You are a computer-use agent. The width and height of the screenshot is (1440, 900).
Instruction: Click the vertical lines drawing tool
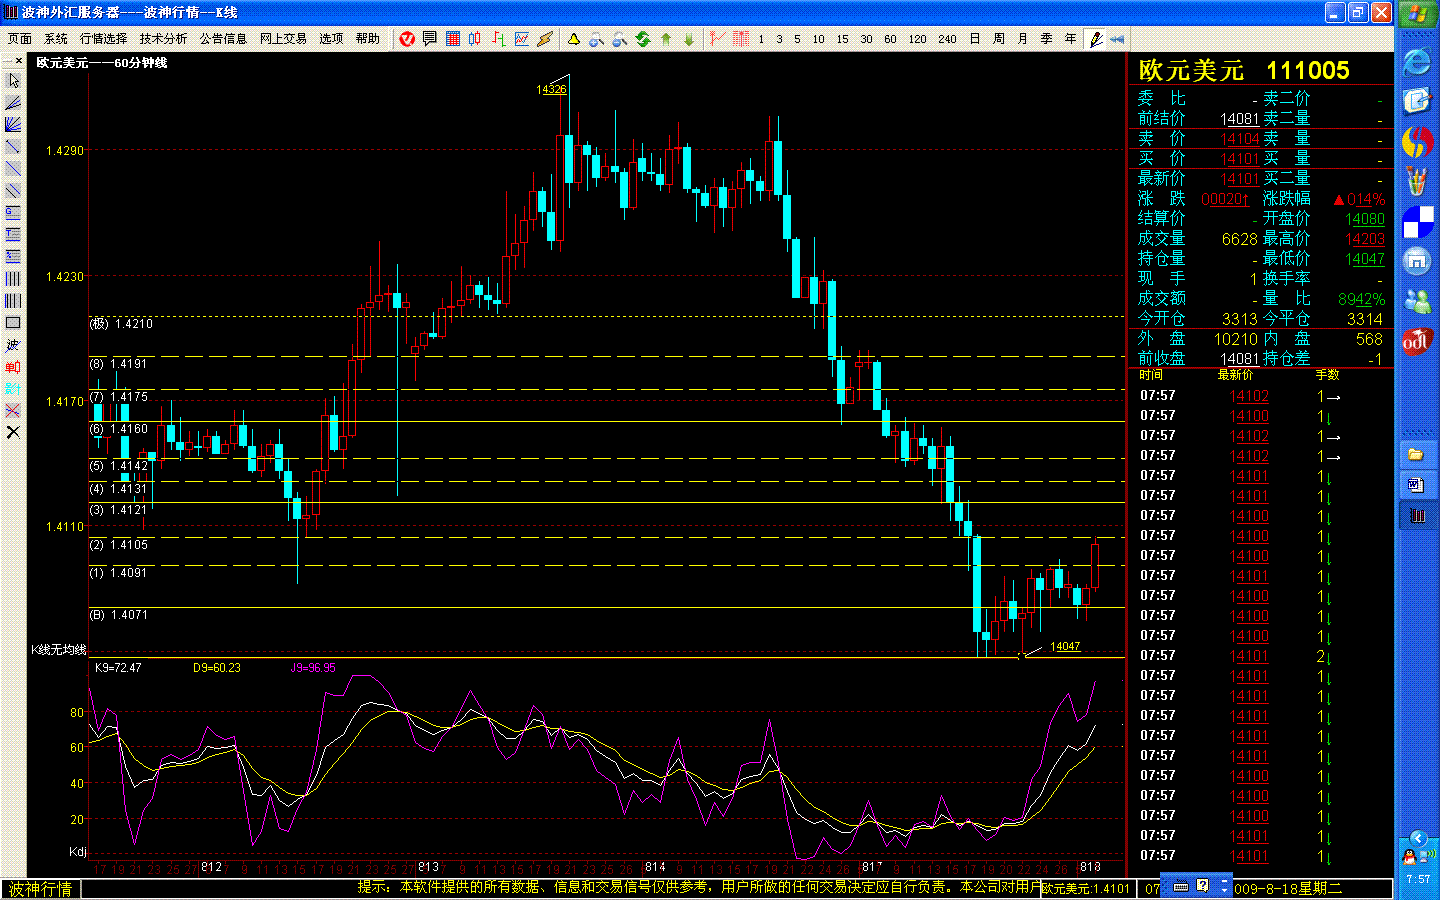click(13, 278)
